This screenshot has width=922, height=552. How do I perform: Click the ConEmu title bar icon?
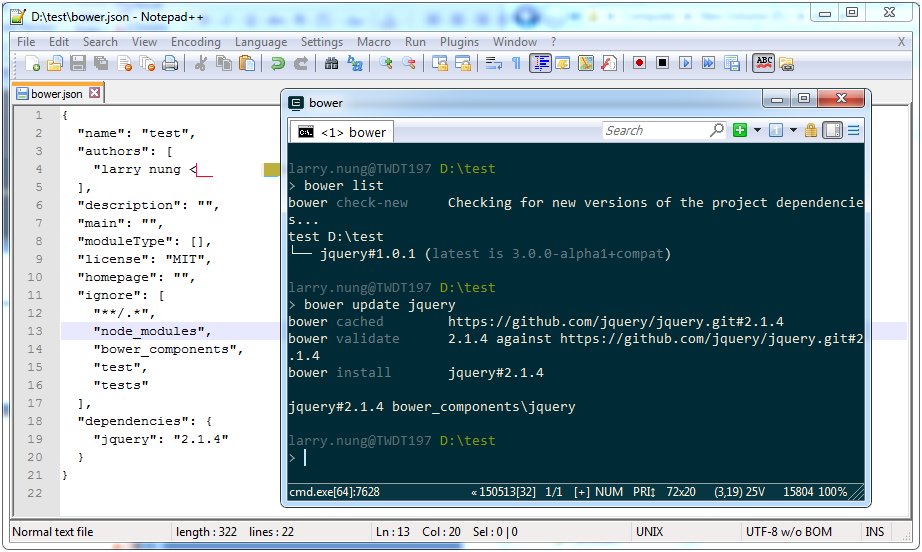[x=296, y=103]
